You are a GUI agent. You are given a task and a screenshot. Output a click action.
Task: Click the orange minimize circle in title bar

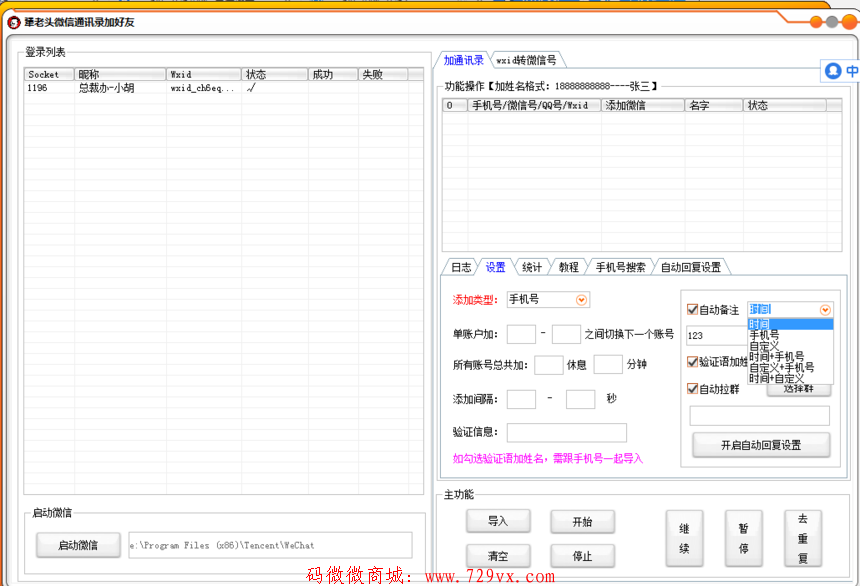tap(816, 22)
